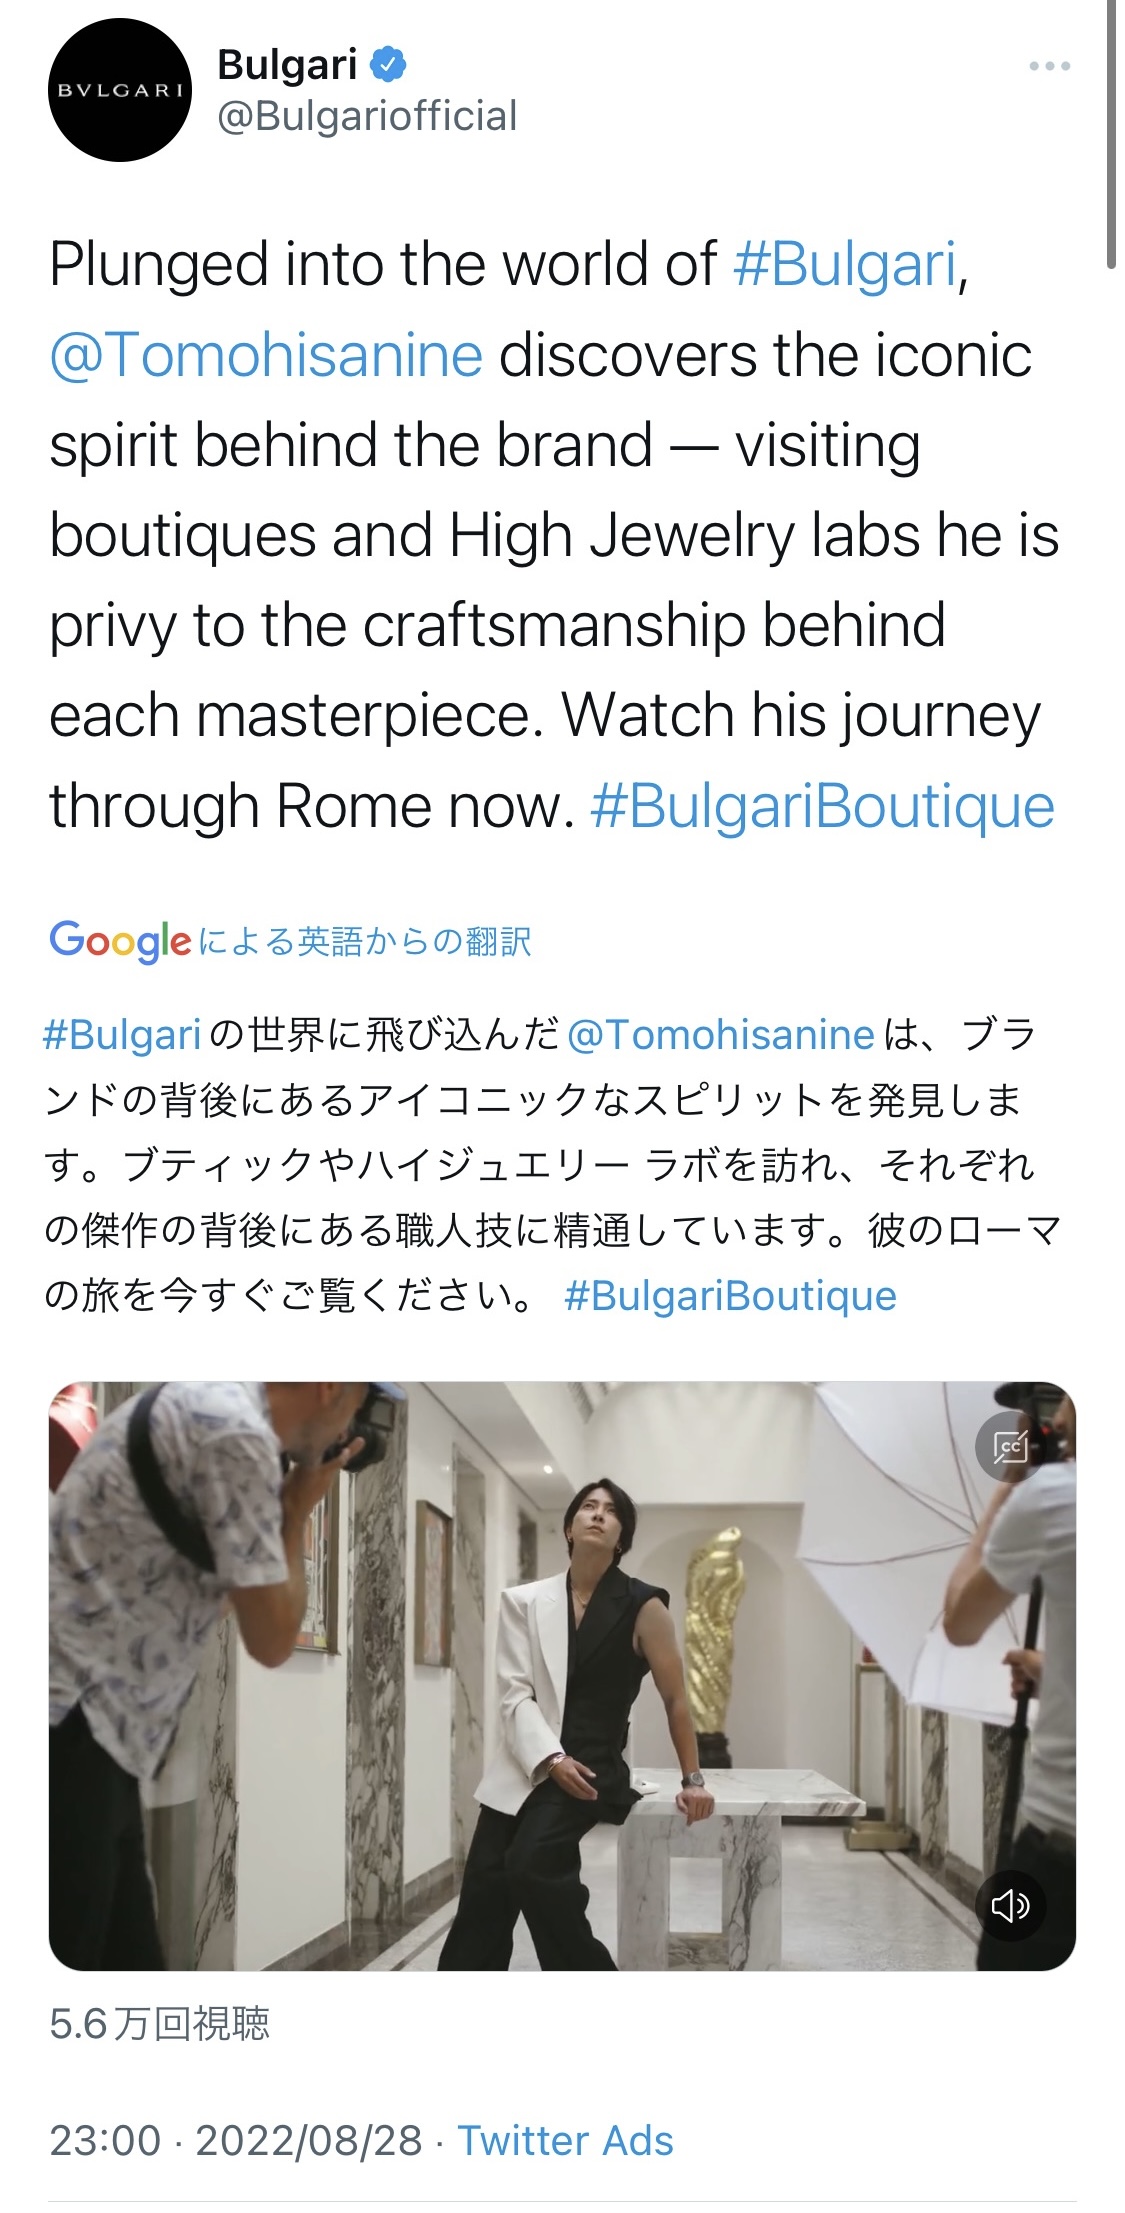Open #BulgariBoutique in the Japanese translation
The image size is (1125, 2213).
[730, 1296]
